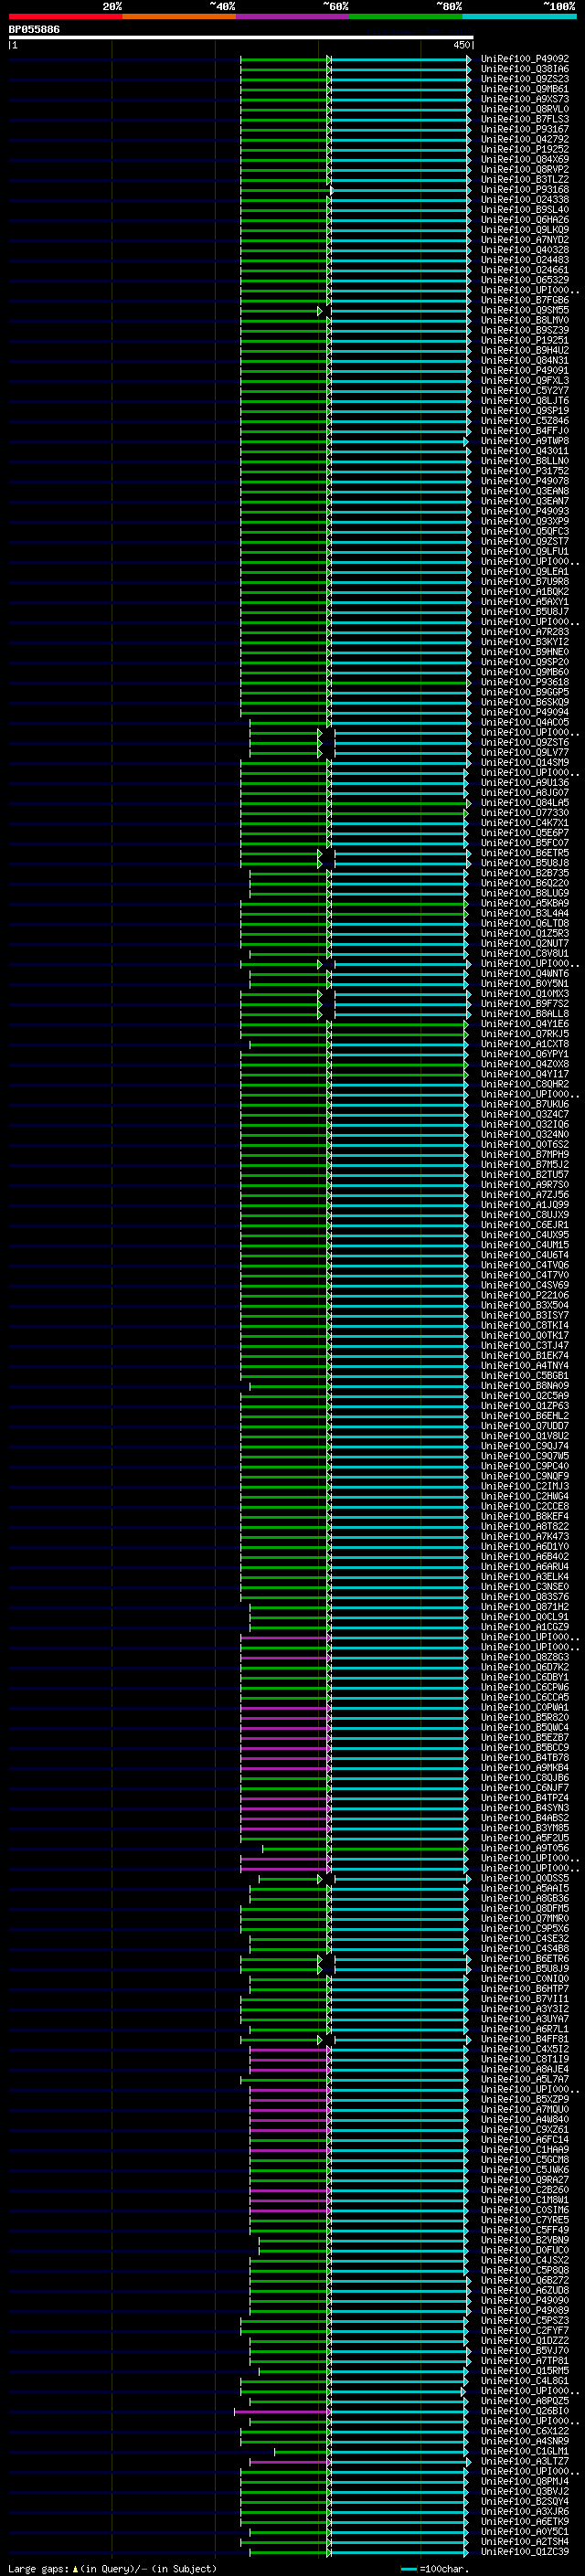Select hit label UniRef100_B9SZ39
The width and height of the screenshot is (585, 2576).
525,330
